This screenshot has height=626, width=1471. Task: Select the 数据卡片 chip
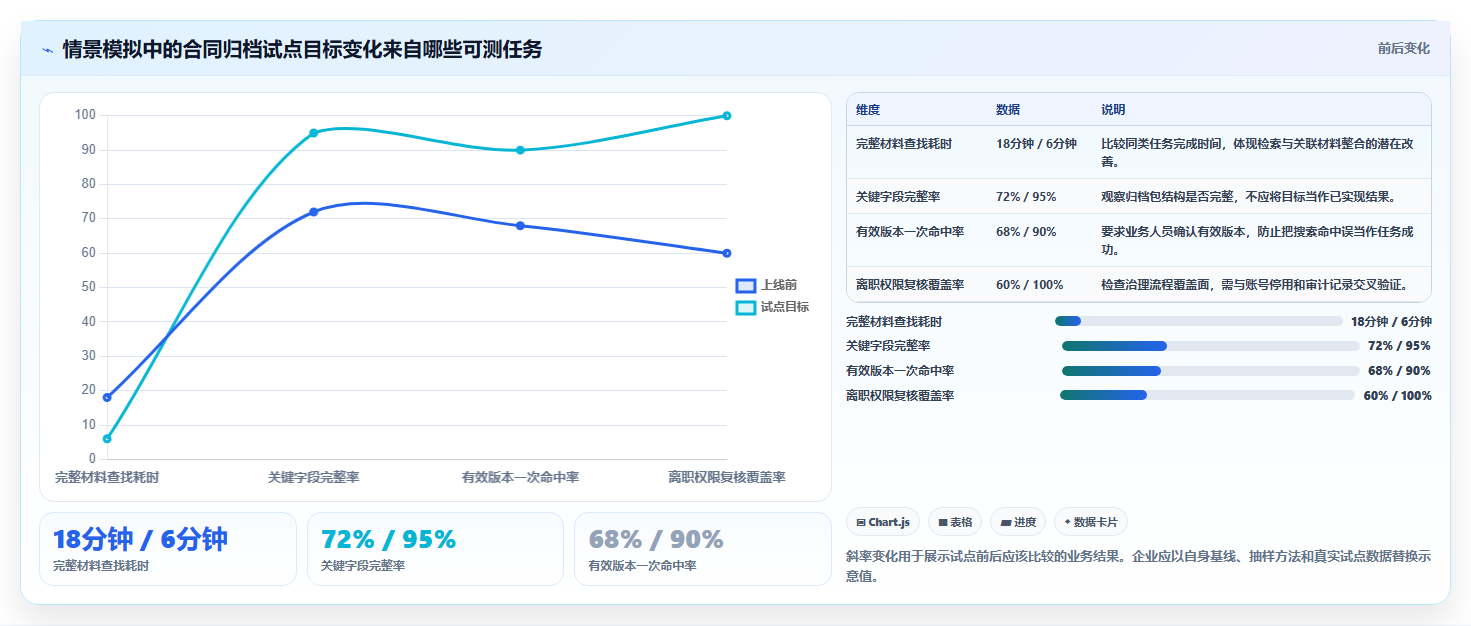point(1092,522)
